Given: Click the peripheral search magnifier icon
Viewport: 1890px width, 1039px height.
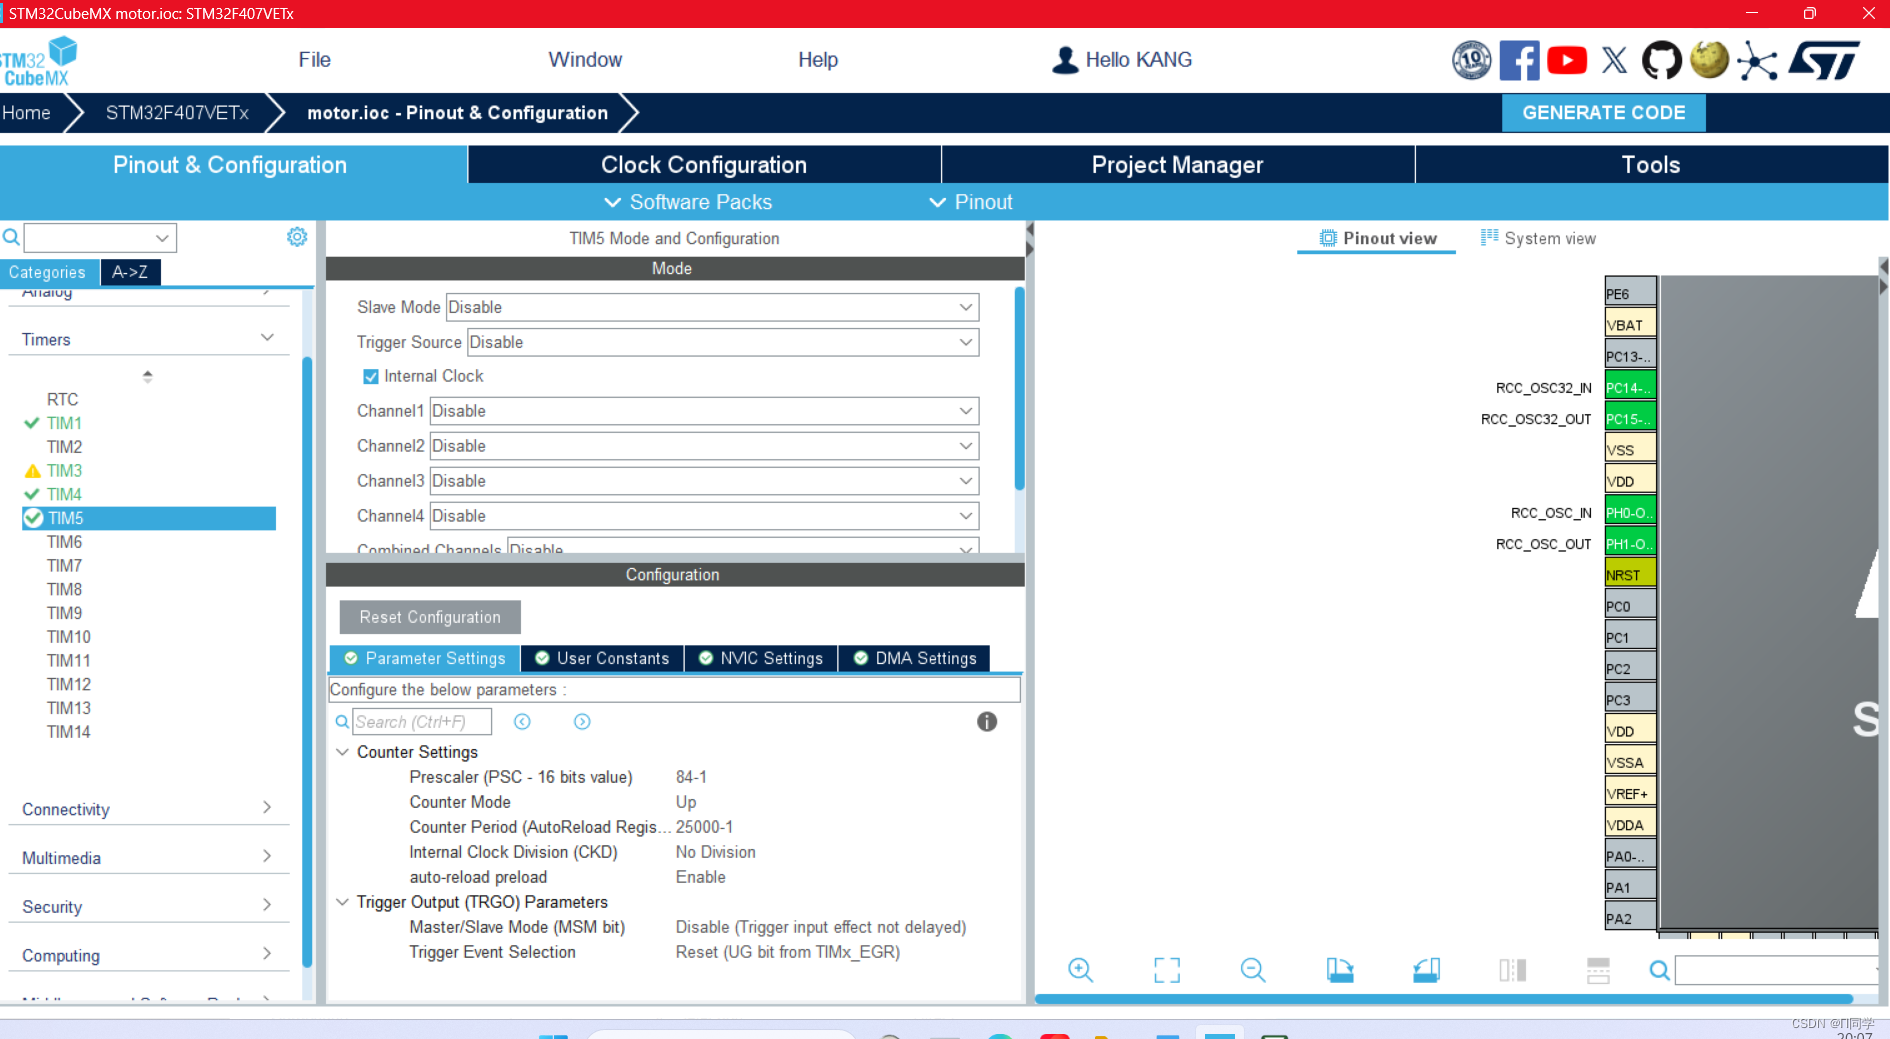Looking at the screenshot, I should pos(11,237).
